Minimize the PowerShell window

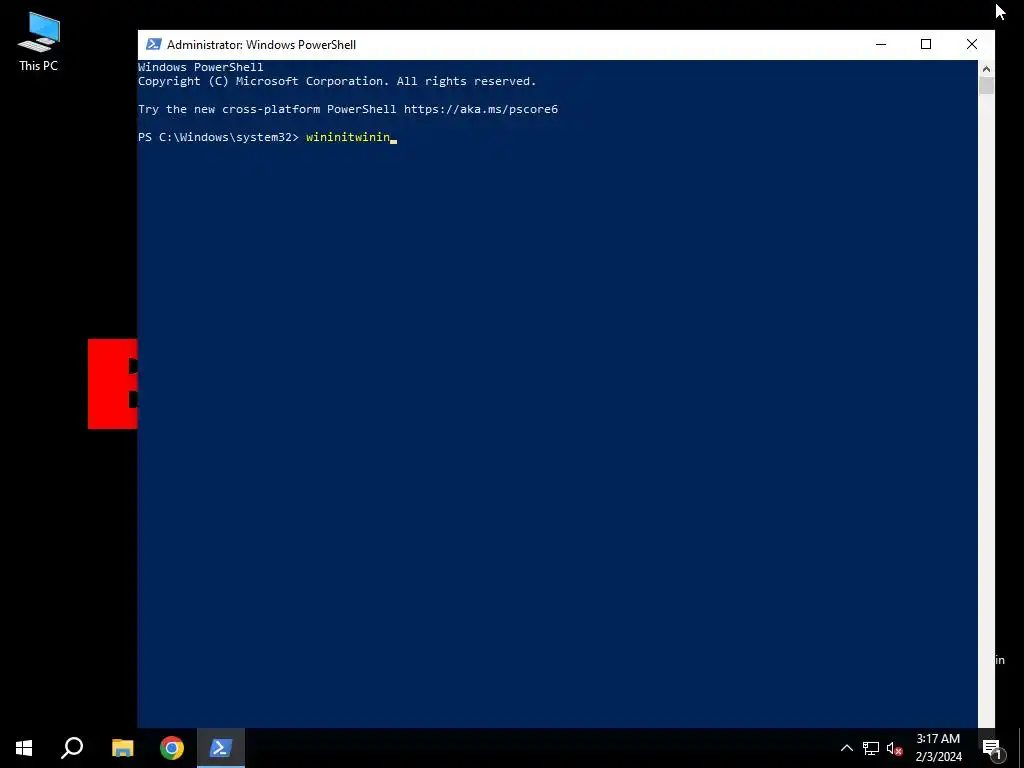pos(881,44)
